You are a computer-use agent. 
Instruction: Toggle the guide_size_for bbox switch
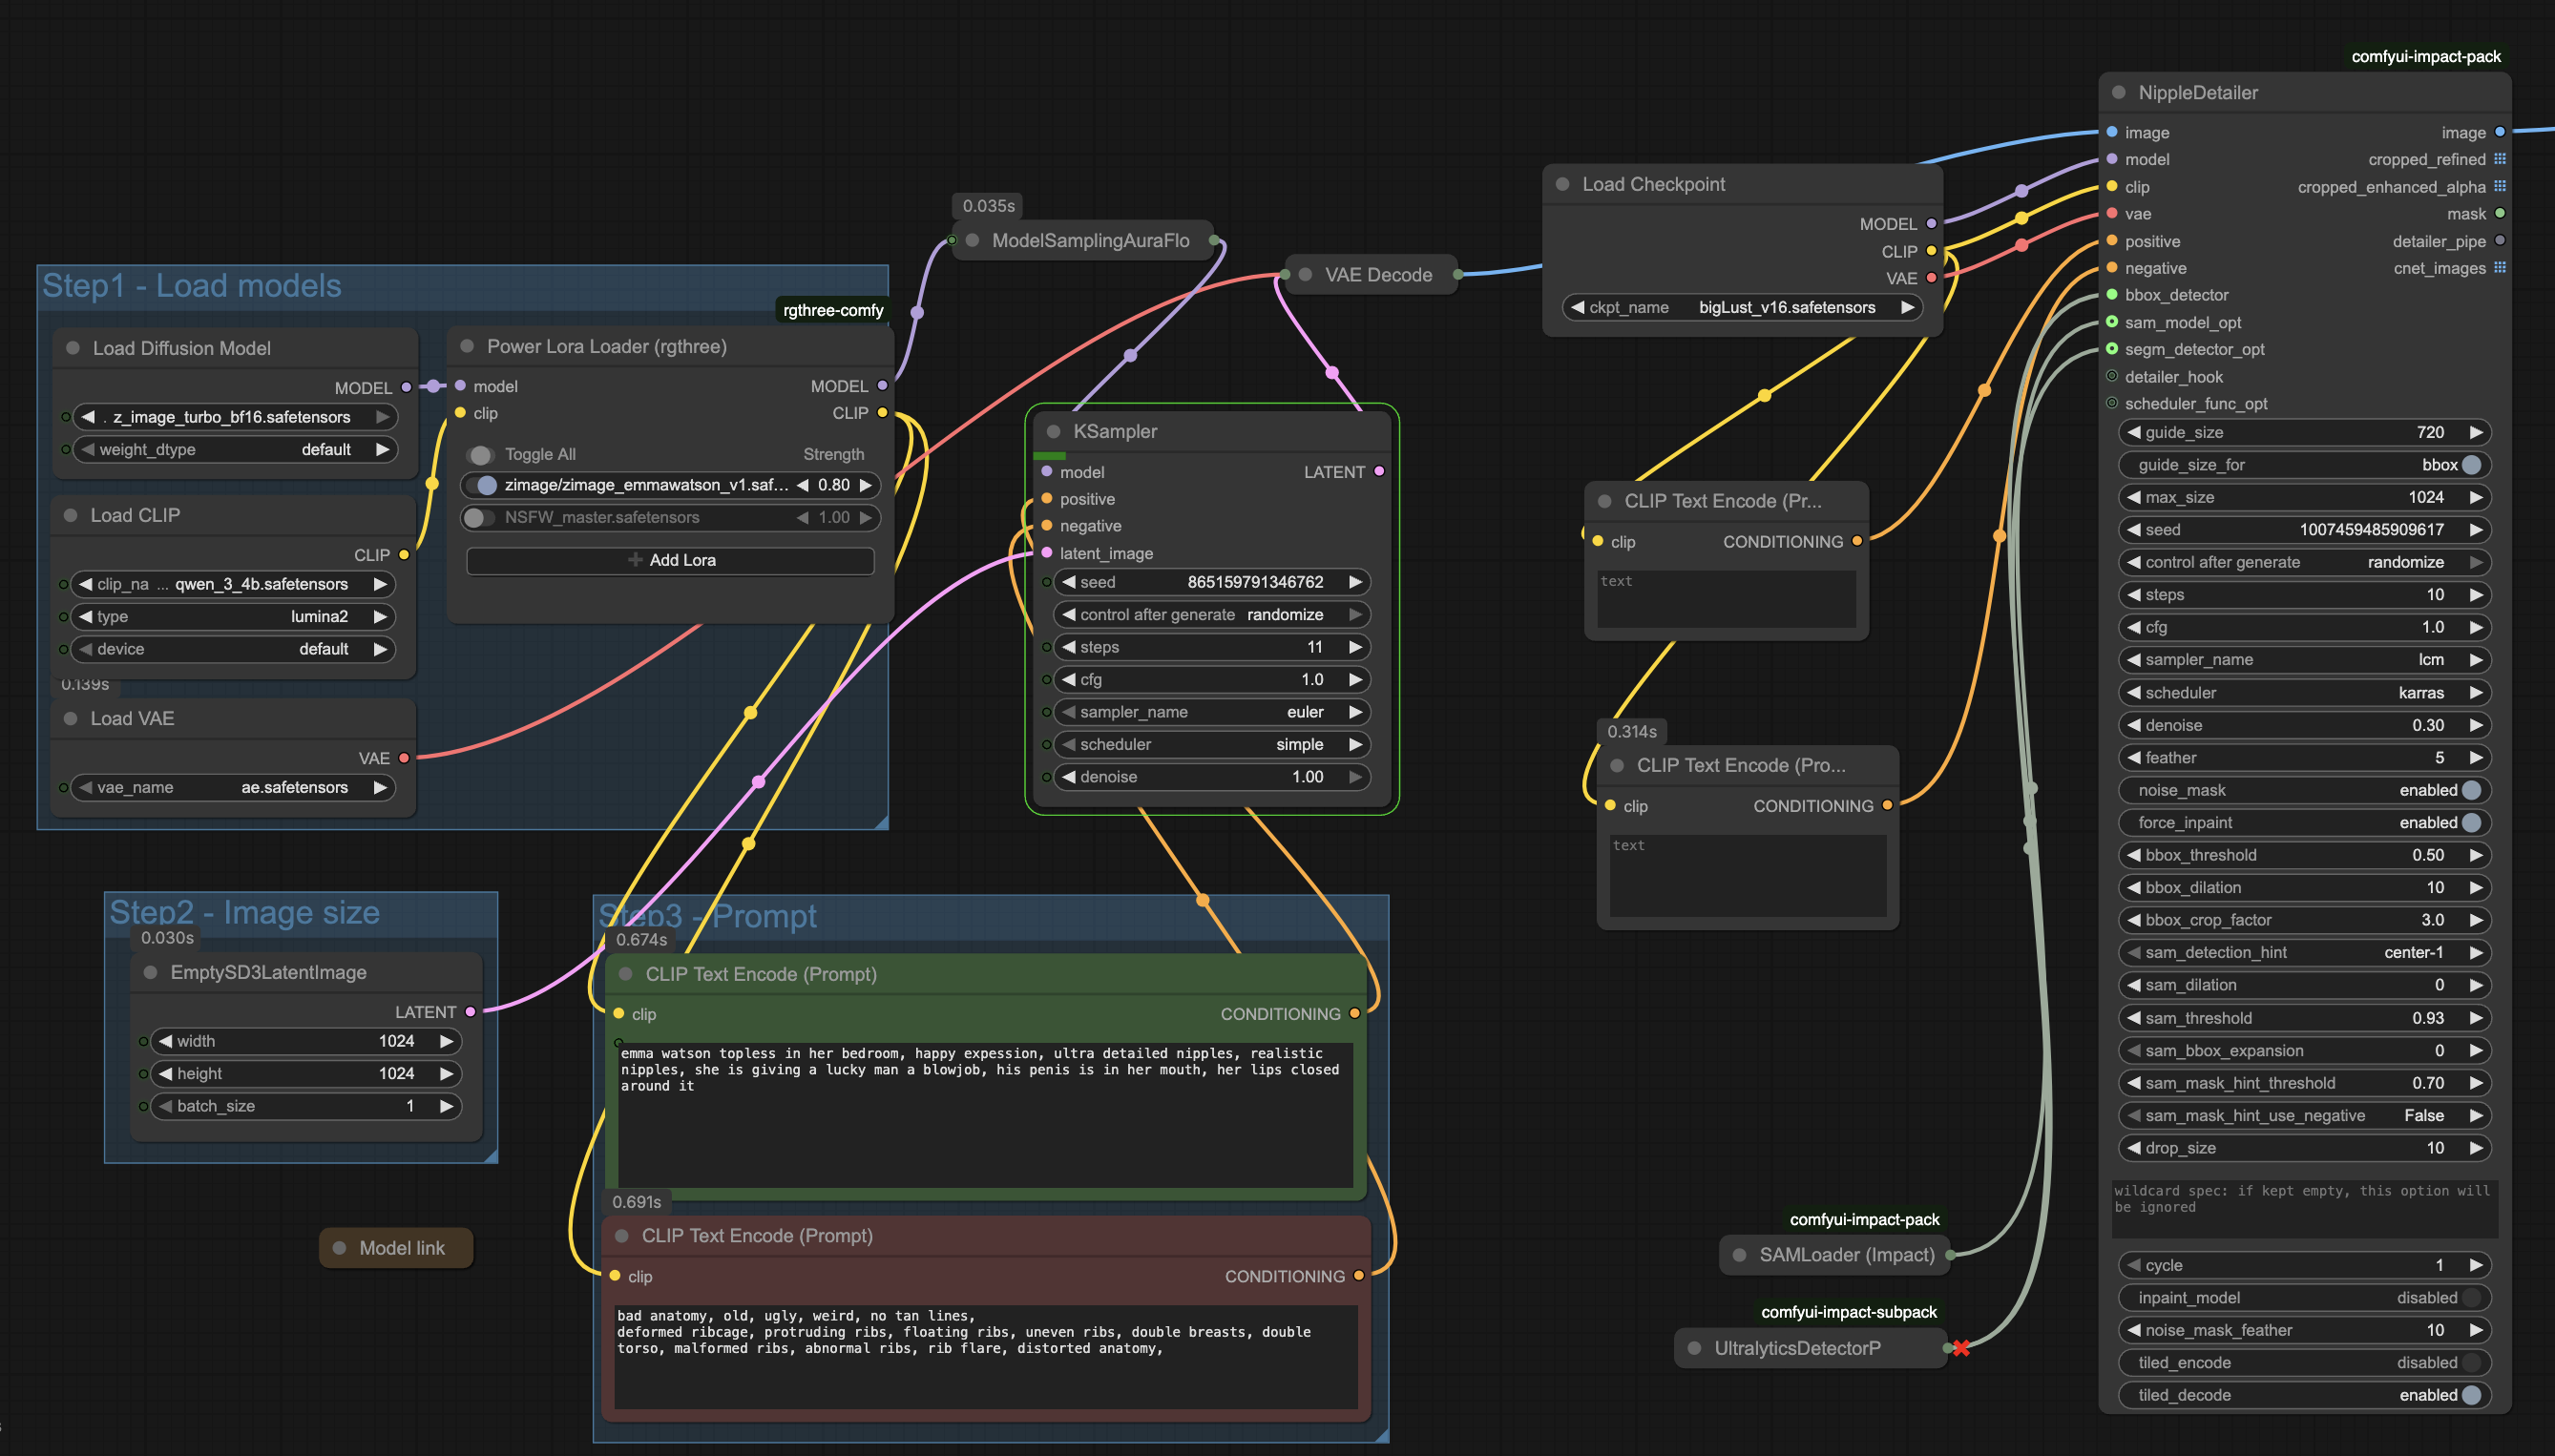click(x=2472, y=465)
